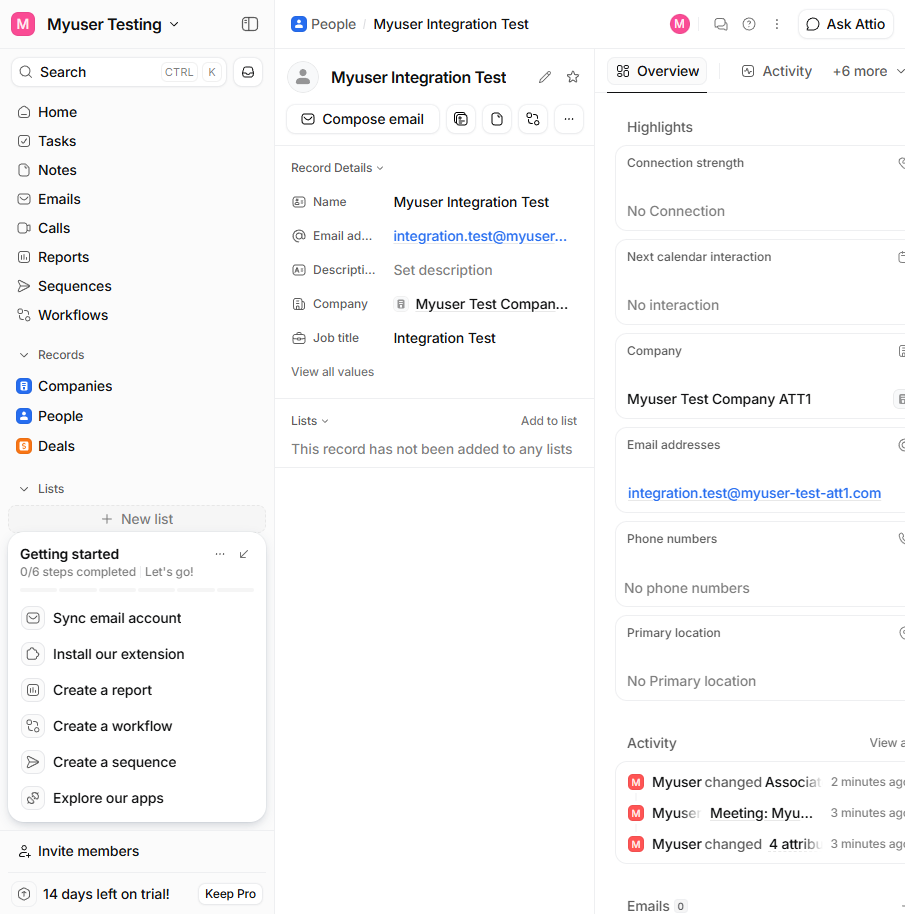Image resolution: width=905 pixels, height=914 pixels.
Task: Start Install our extension step
Action: pos(137,654)
